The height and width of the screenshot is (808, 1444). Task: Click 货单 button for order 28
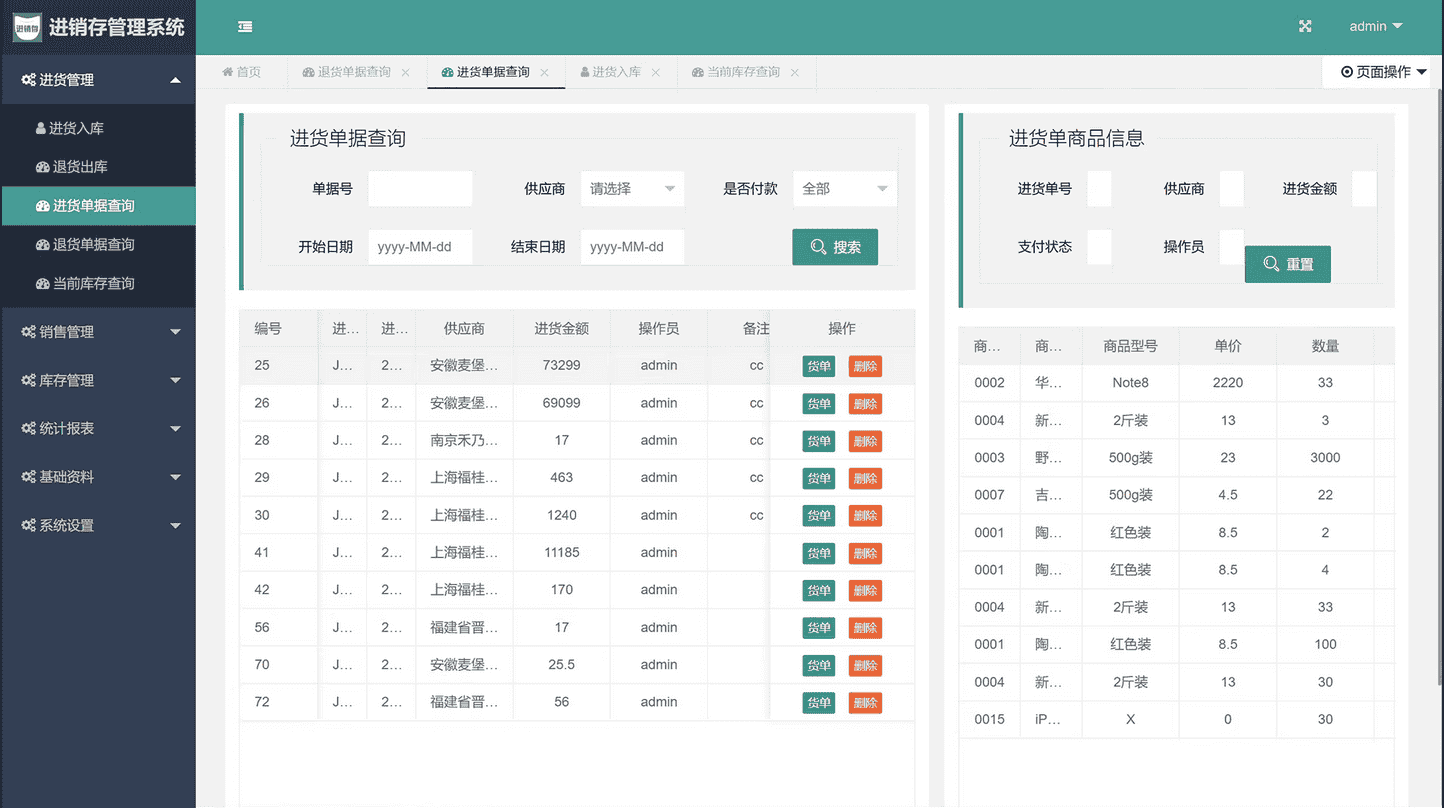(818, 441)
